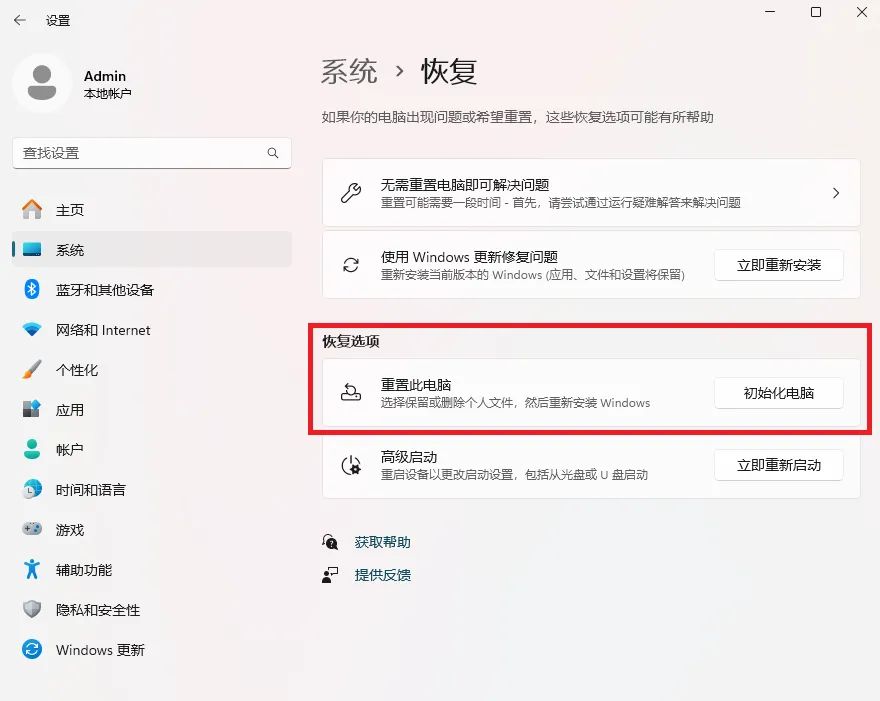Click the 系统 breadcrumb link
The image size is (880, 701).
click(x=349, y=71)
